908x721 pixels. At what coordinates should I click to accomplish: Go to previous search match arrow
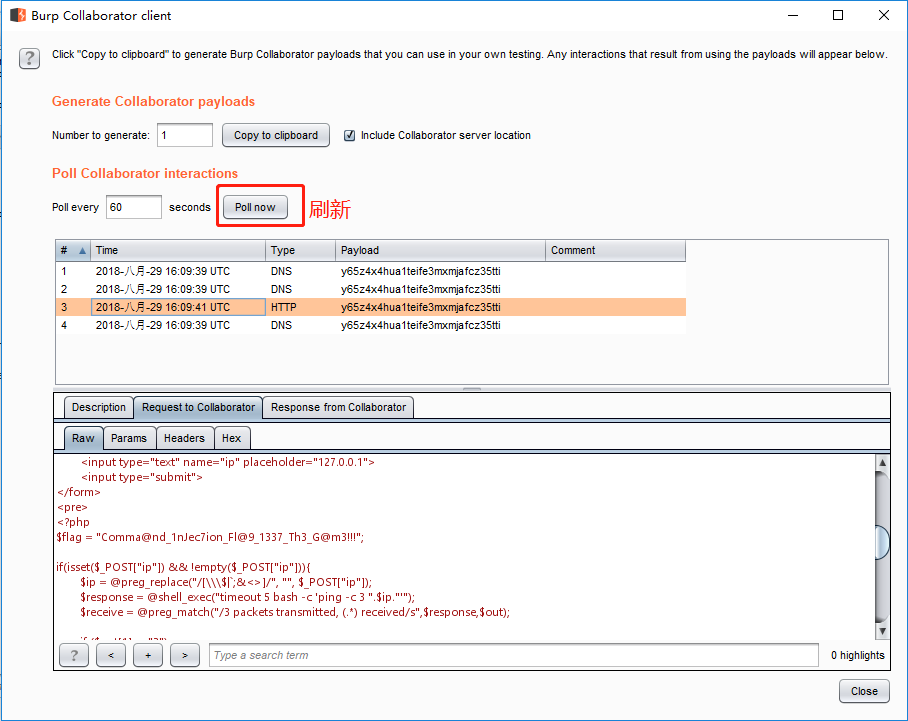(111, 655)
